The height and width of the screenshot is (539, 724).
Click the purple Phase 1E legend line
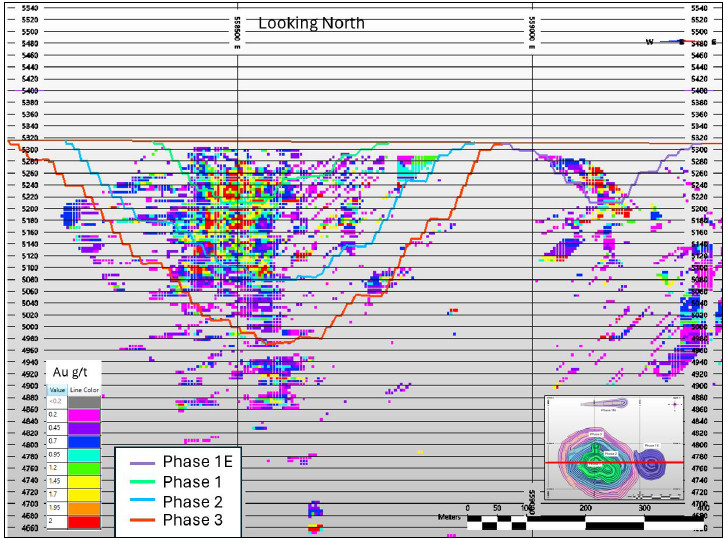pyautogui.click(x=142, y=463)
